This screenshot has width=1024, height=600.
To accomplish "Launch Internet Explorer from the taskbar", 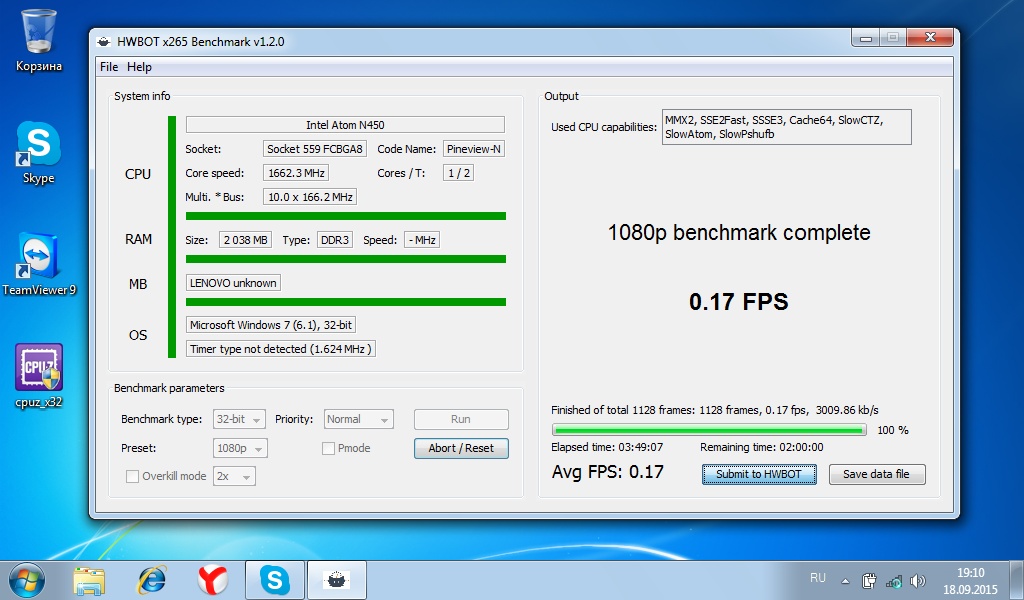I will click(x=152, y=580).
